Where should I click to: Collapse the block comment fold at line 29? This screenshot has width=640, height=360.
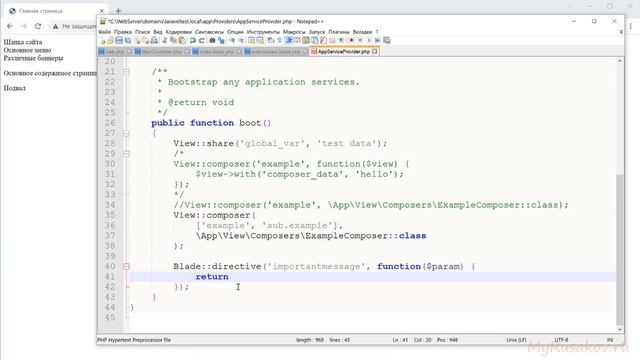tap(126, 154)
